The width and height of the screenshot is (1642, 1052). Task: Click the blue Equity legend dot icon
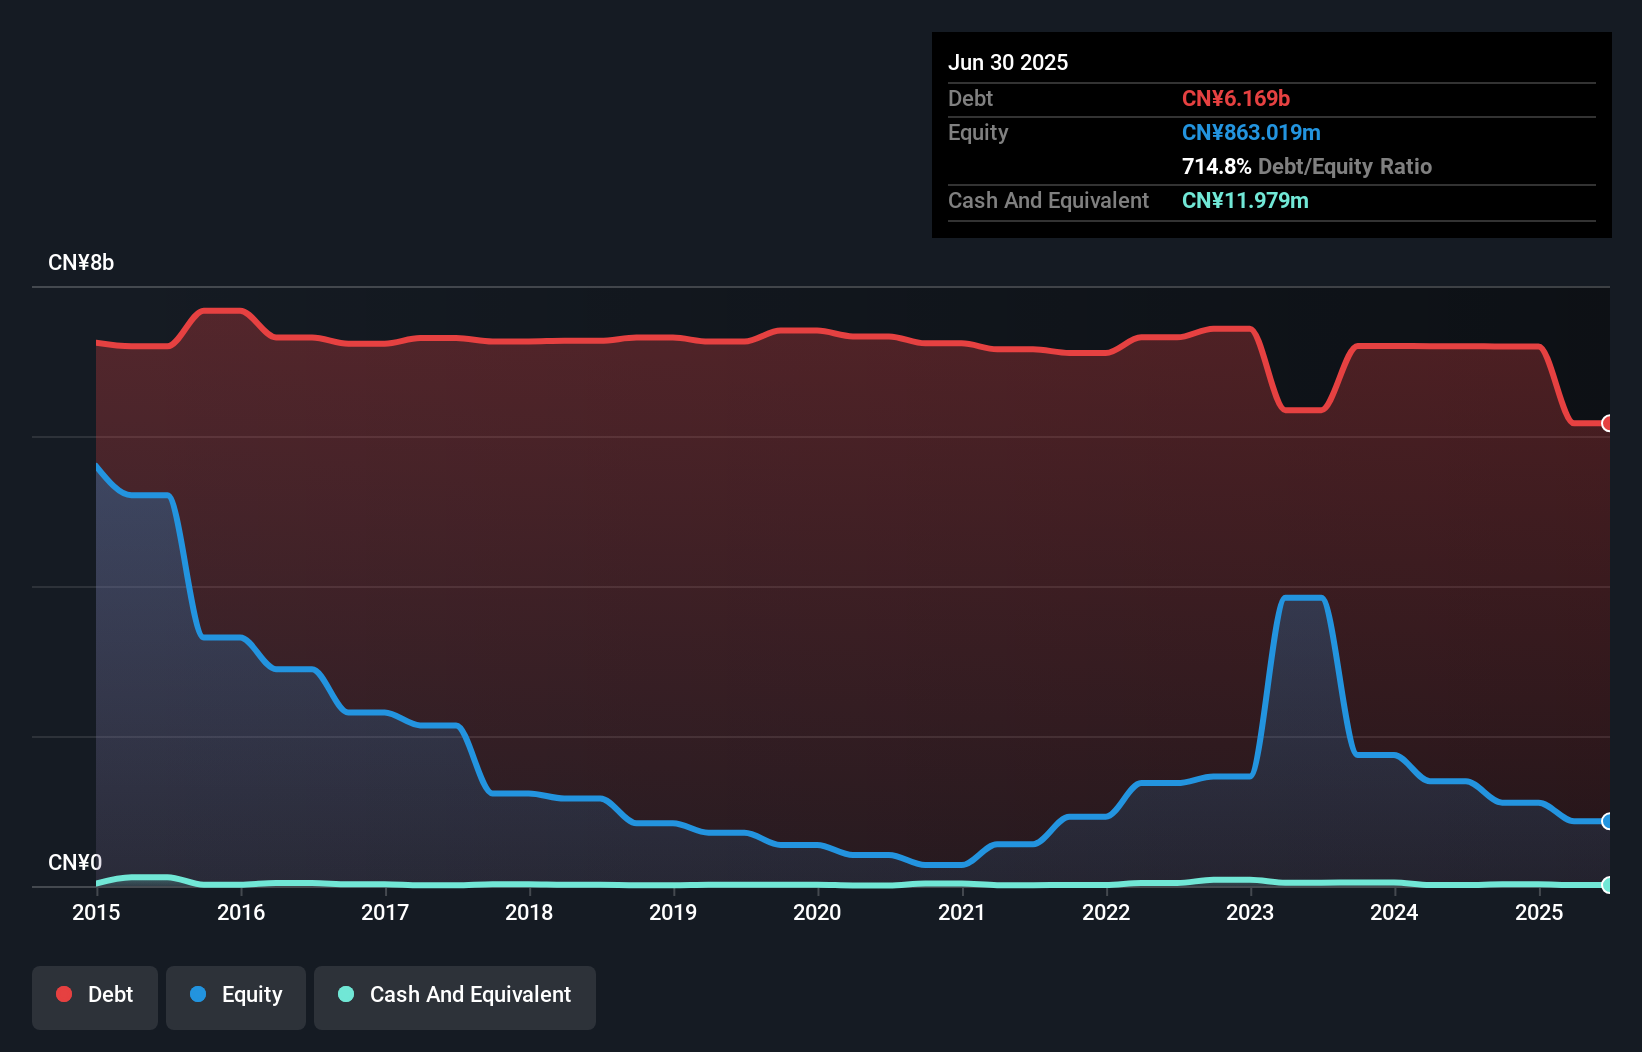[x=199, y=994]
